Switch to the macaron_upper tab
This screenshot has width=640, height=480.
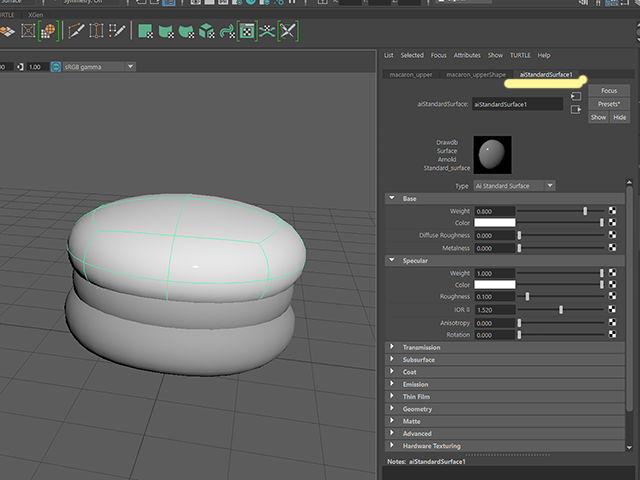[411, 74]
